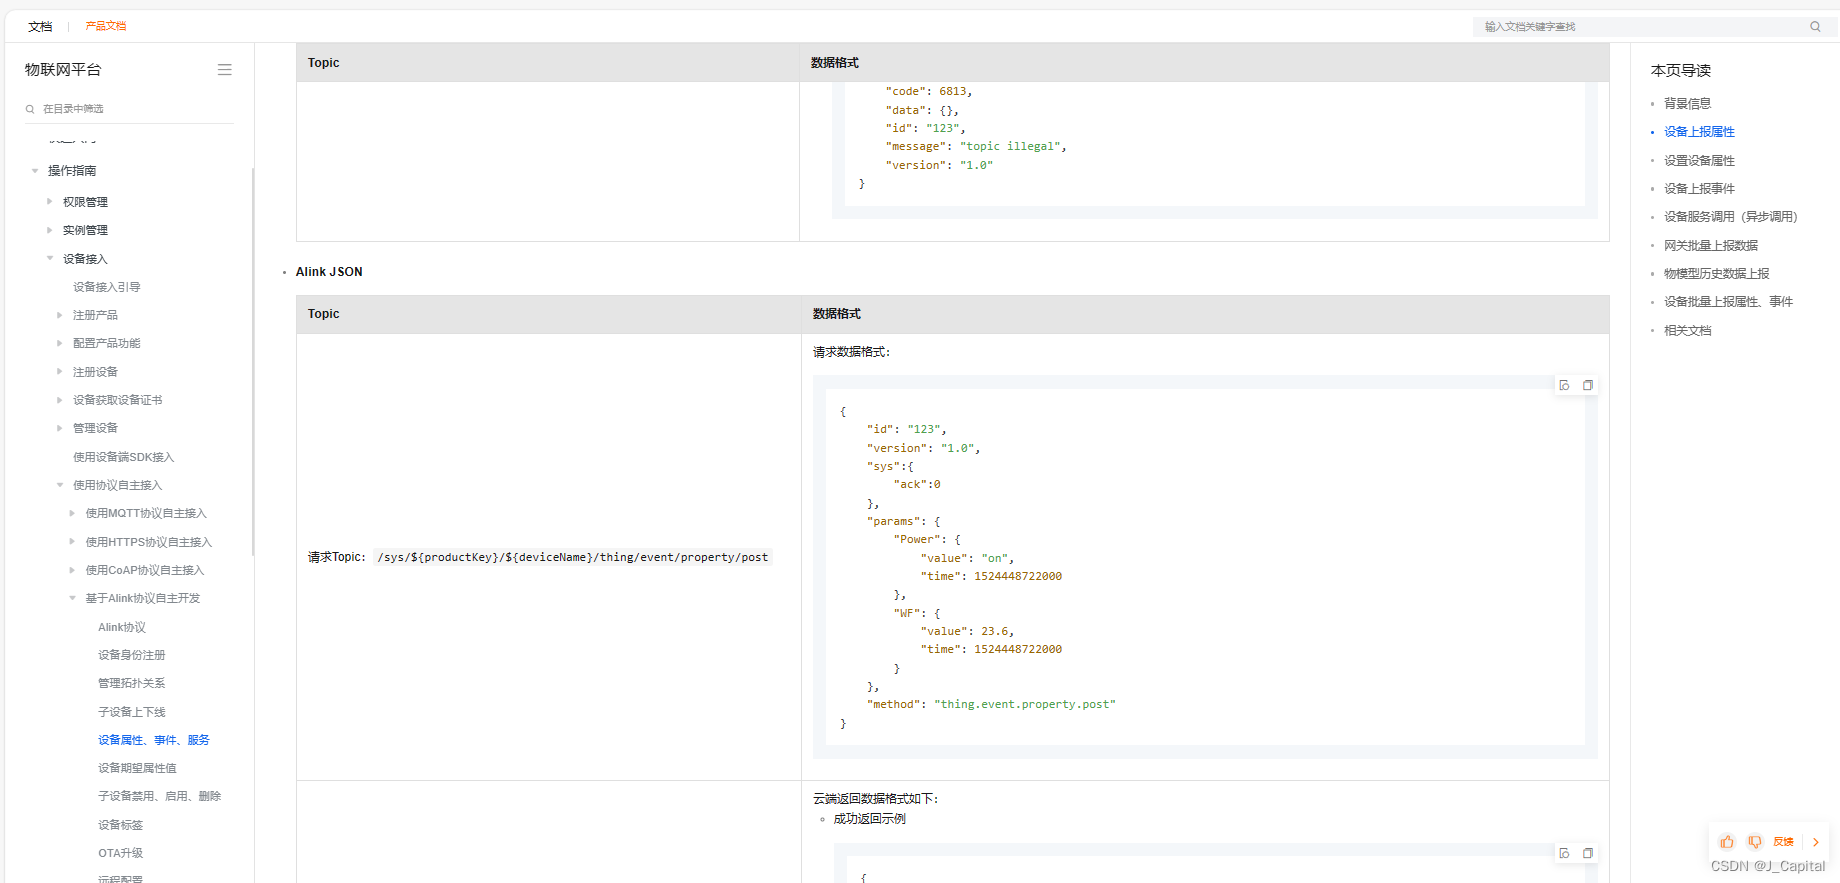Open the 文档 top navigation item

coord(40,27)
